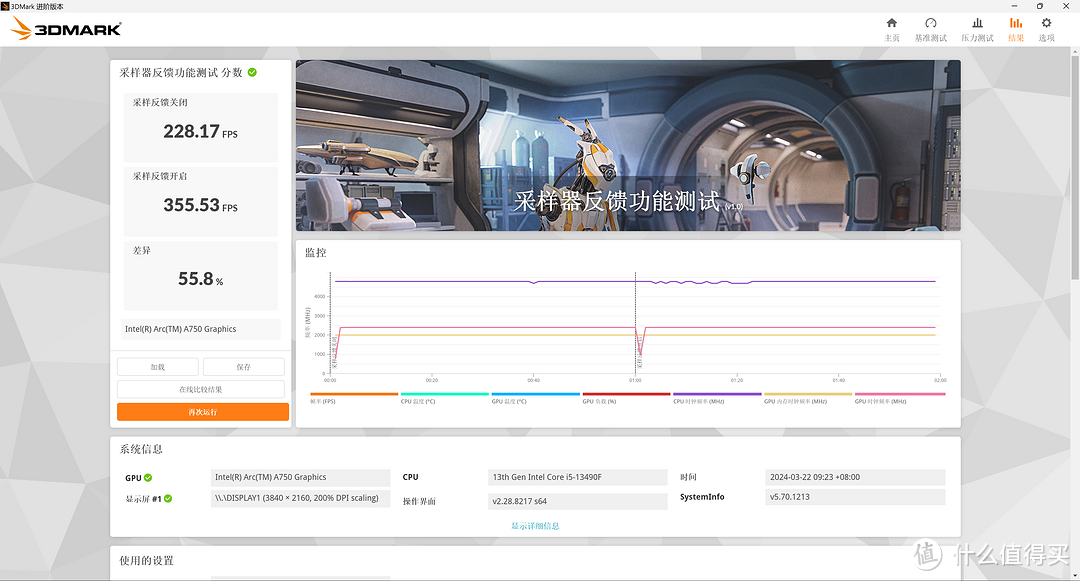Viewport: 1080px width, 581px height.
Task: Click the GPU green check icon
Action: point(148,478)
